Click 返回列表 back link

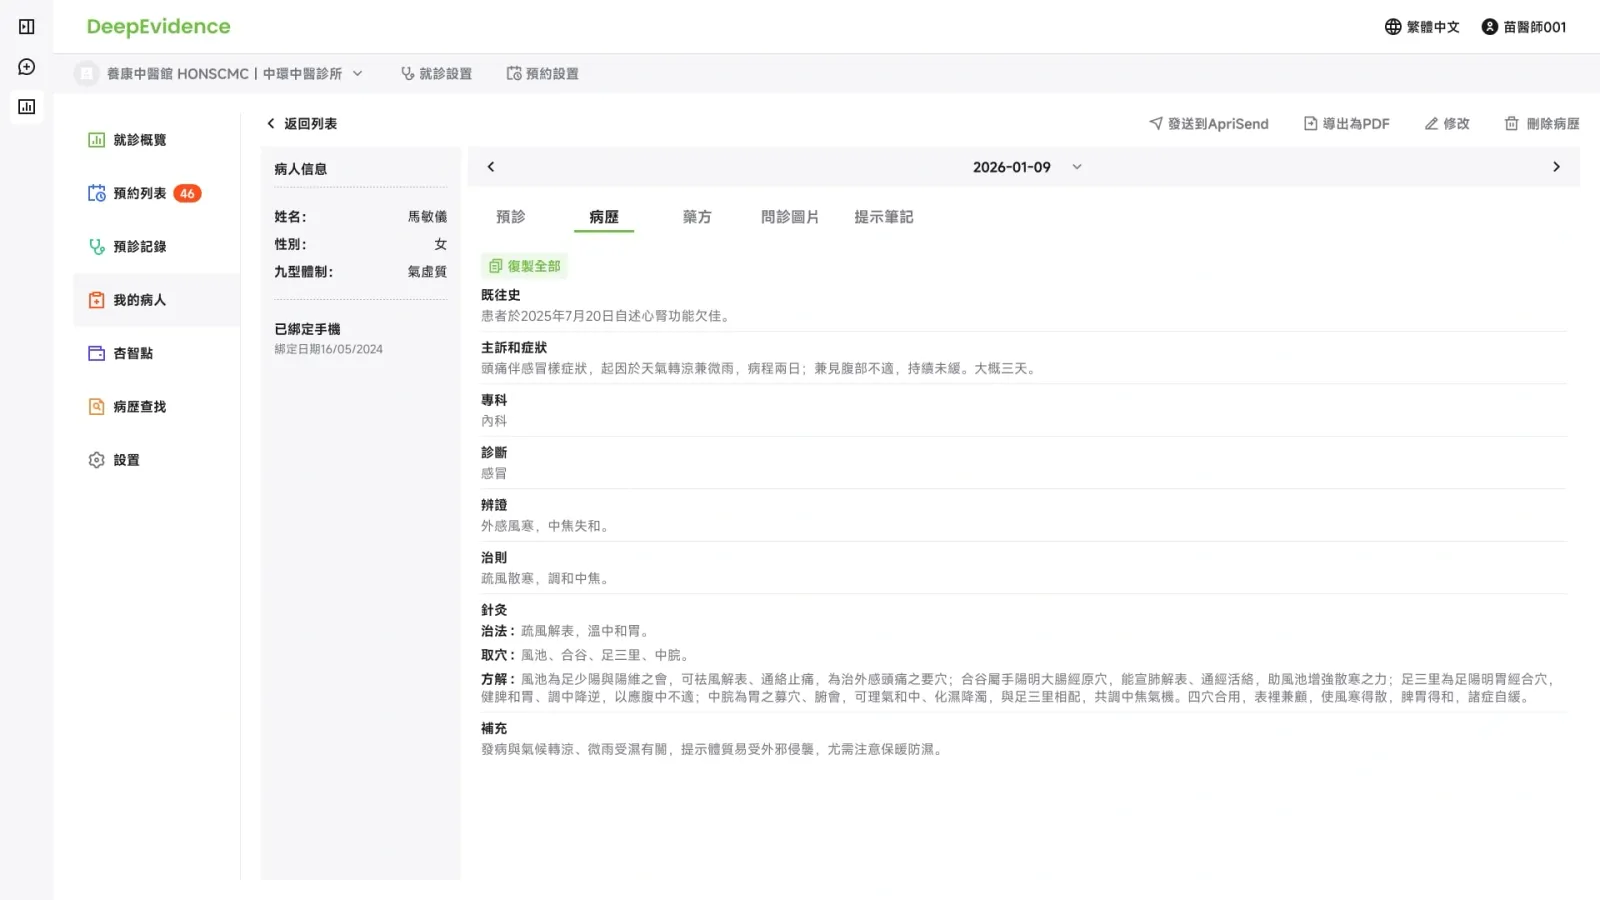coord(301,124)
